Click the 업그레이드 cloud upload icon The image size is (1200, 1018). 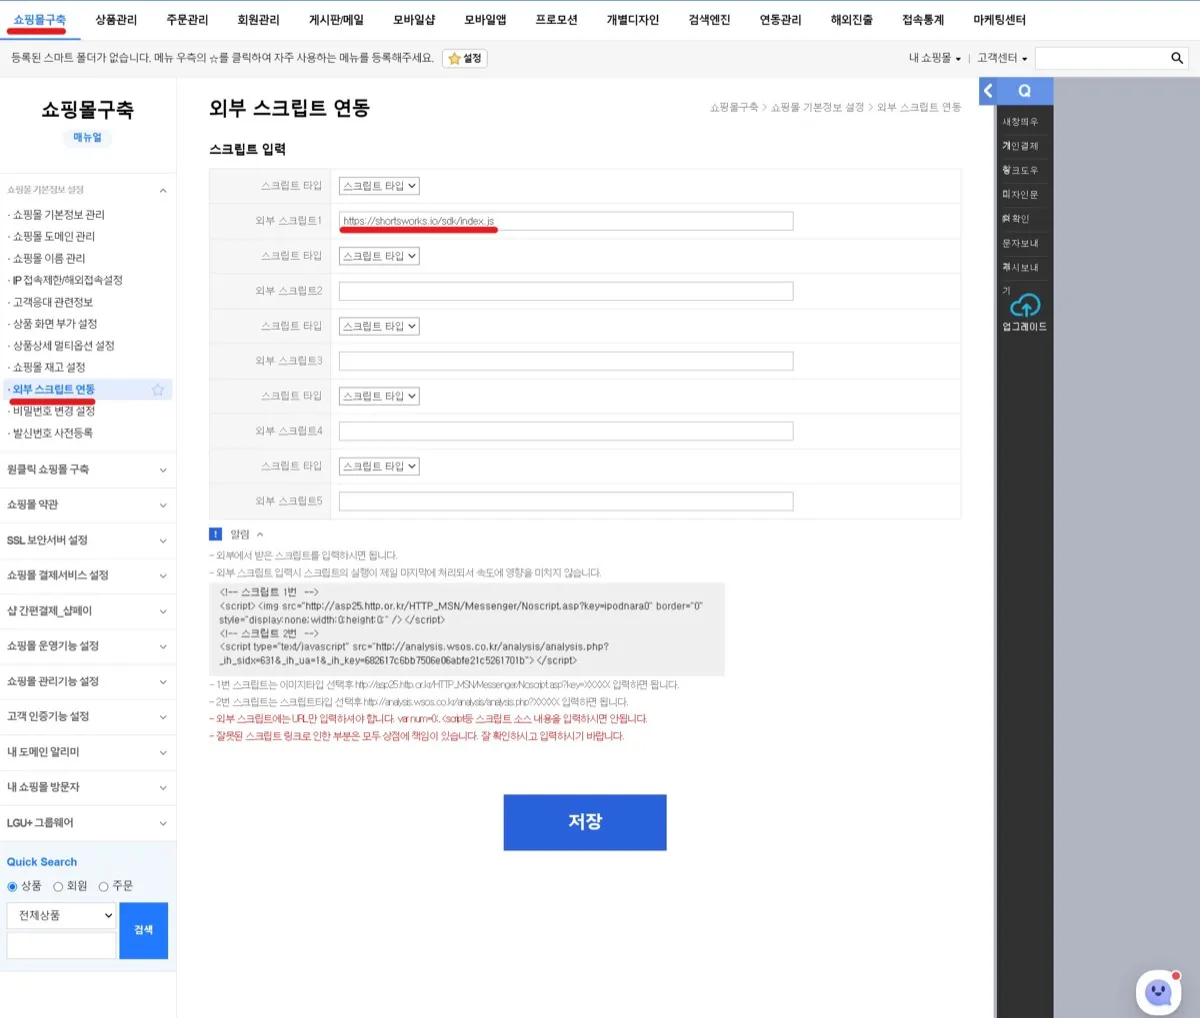click(1025, 305)
